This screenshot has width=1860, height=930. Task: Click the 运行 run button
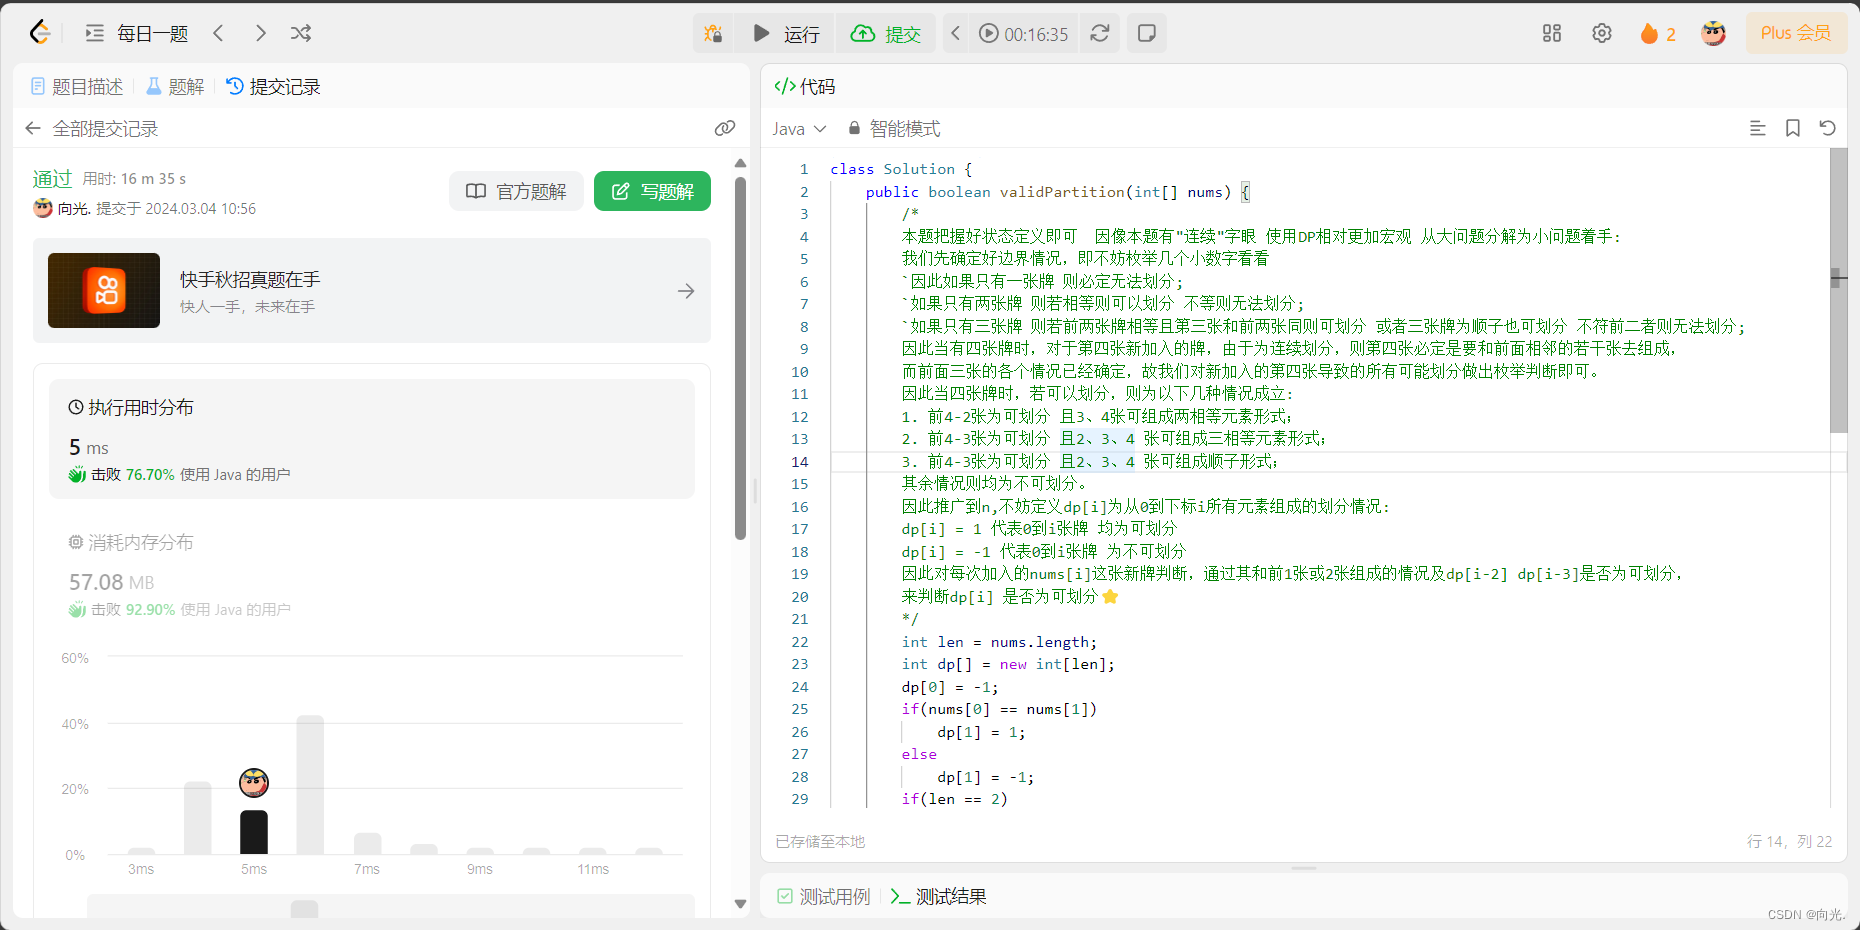(785, 33)
